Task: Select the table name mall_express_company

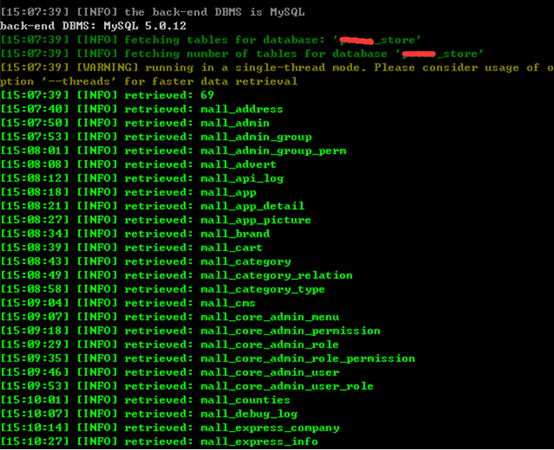Action: [x=270, y=428]
